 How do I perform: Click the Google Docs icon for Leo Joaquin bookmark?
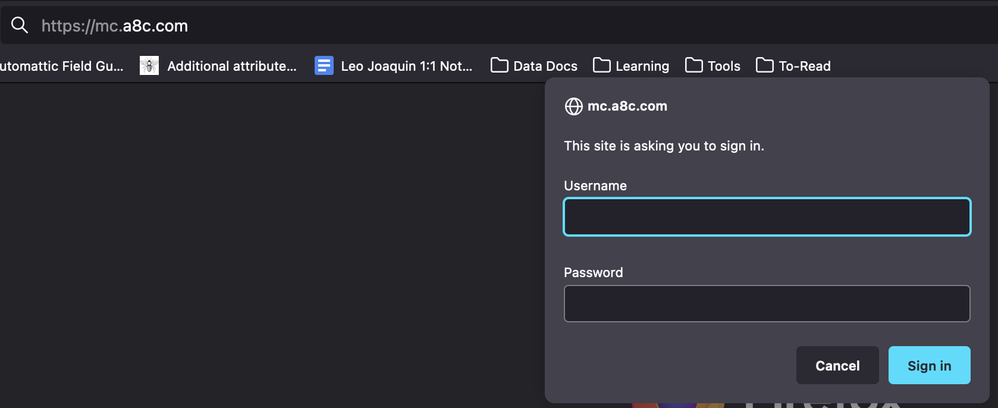[324, 66]
